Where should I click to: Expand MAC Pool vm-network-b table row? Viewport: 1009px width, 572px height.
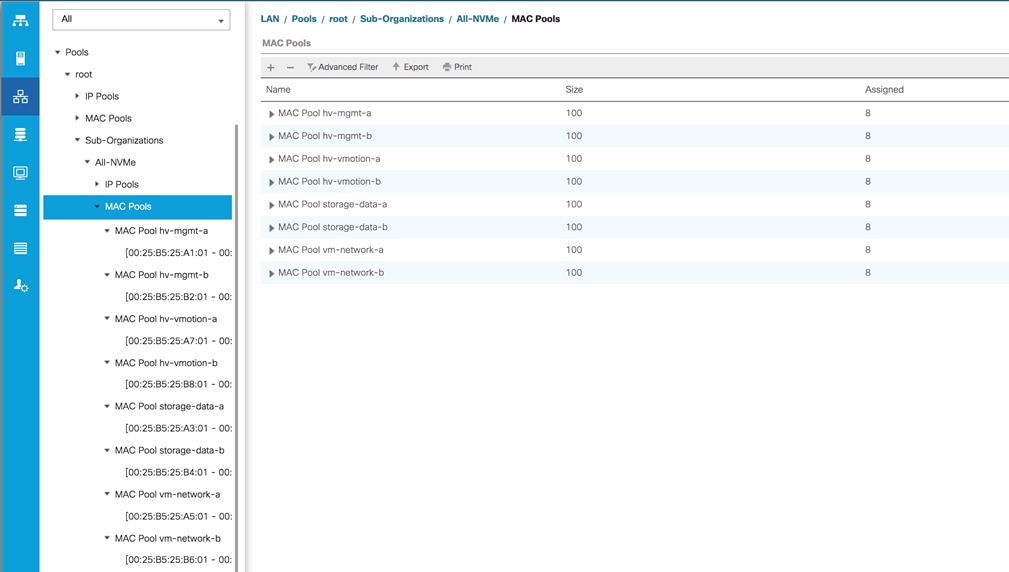click(x=272, y=273)
